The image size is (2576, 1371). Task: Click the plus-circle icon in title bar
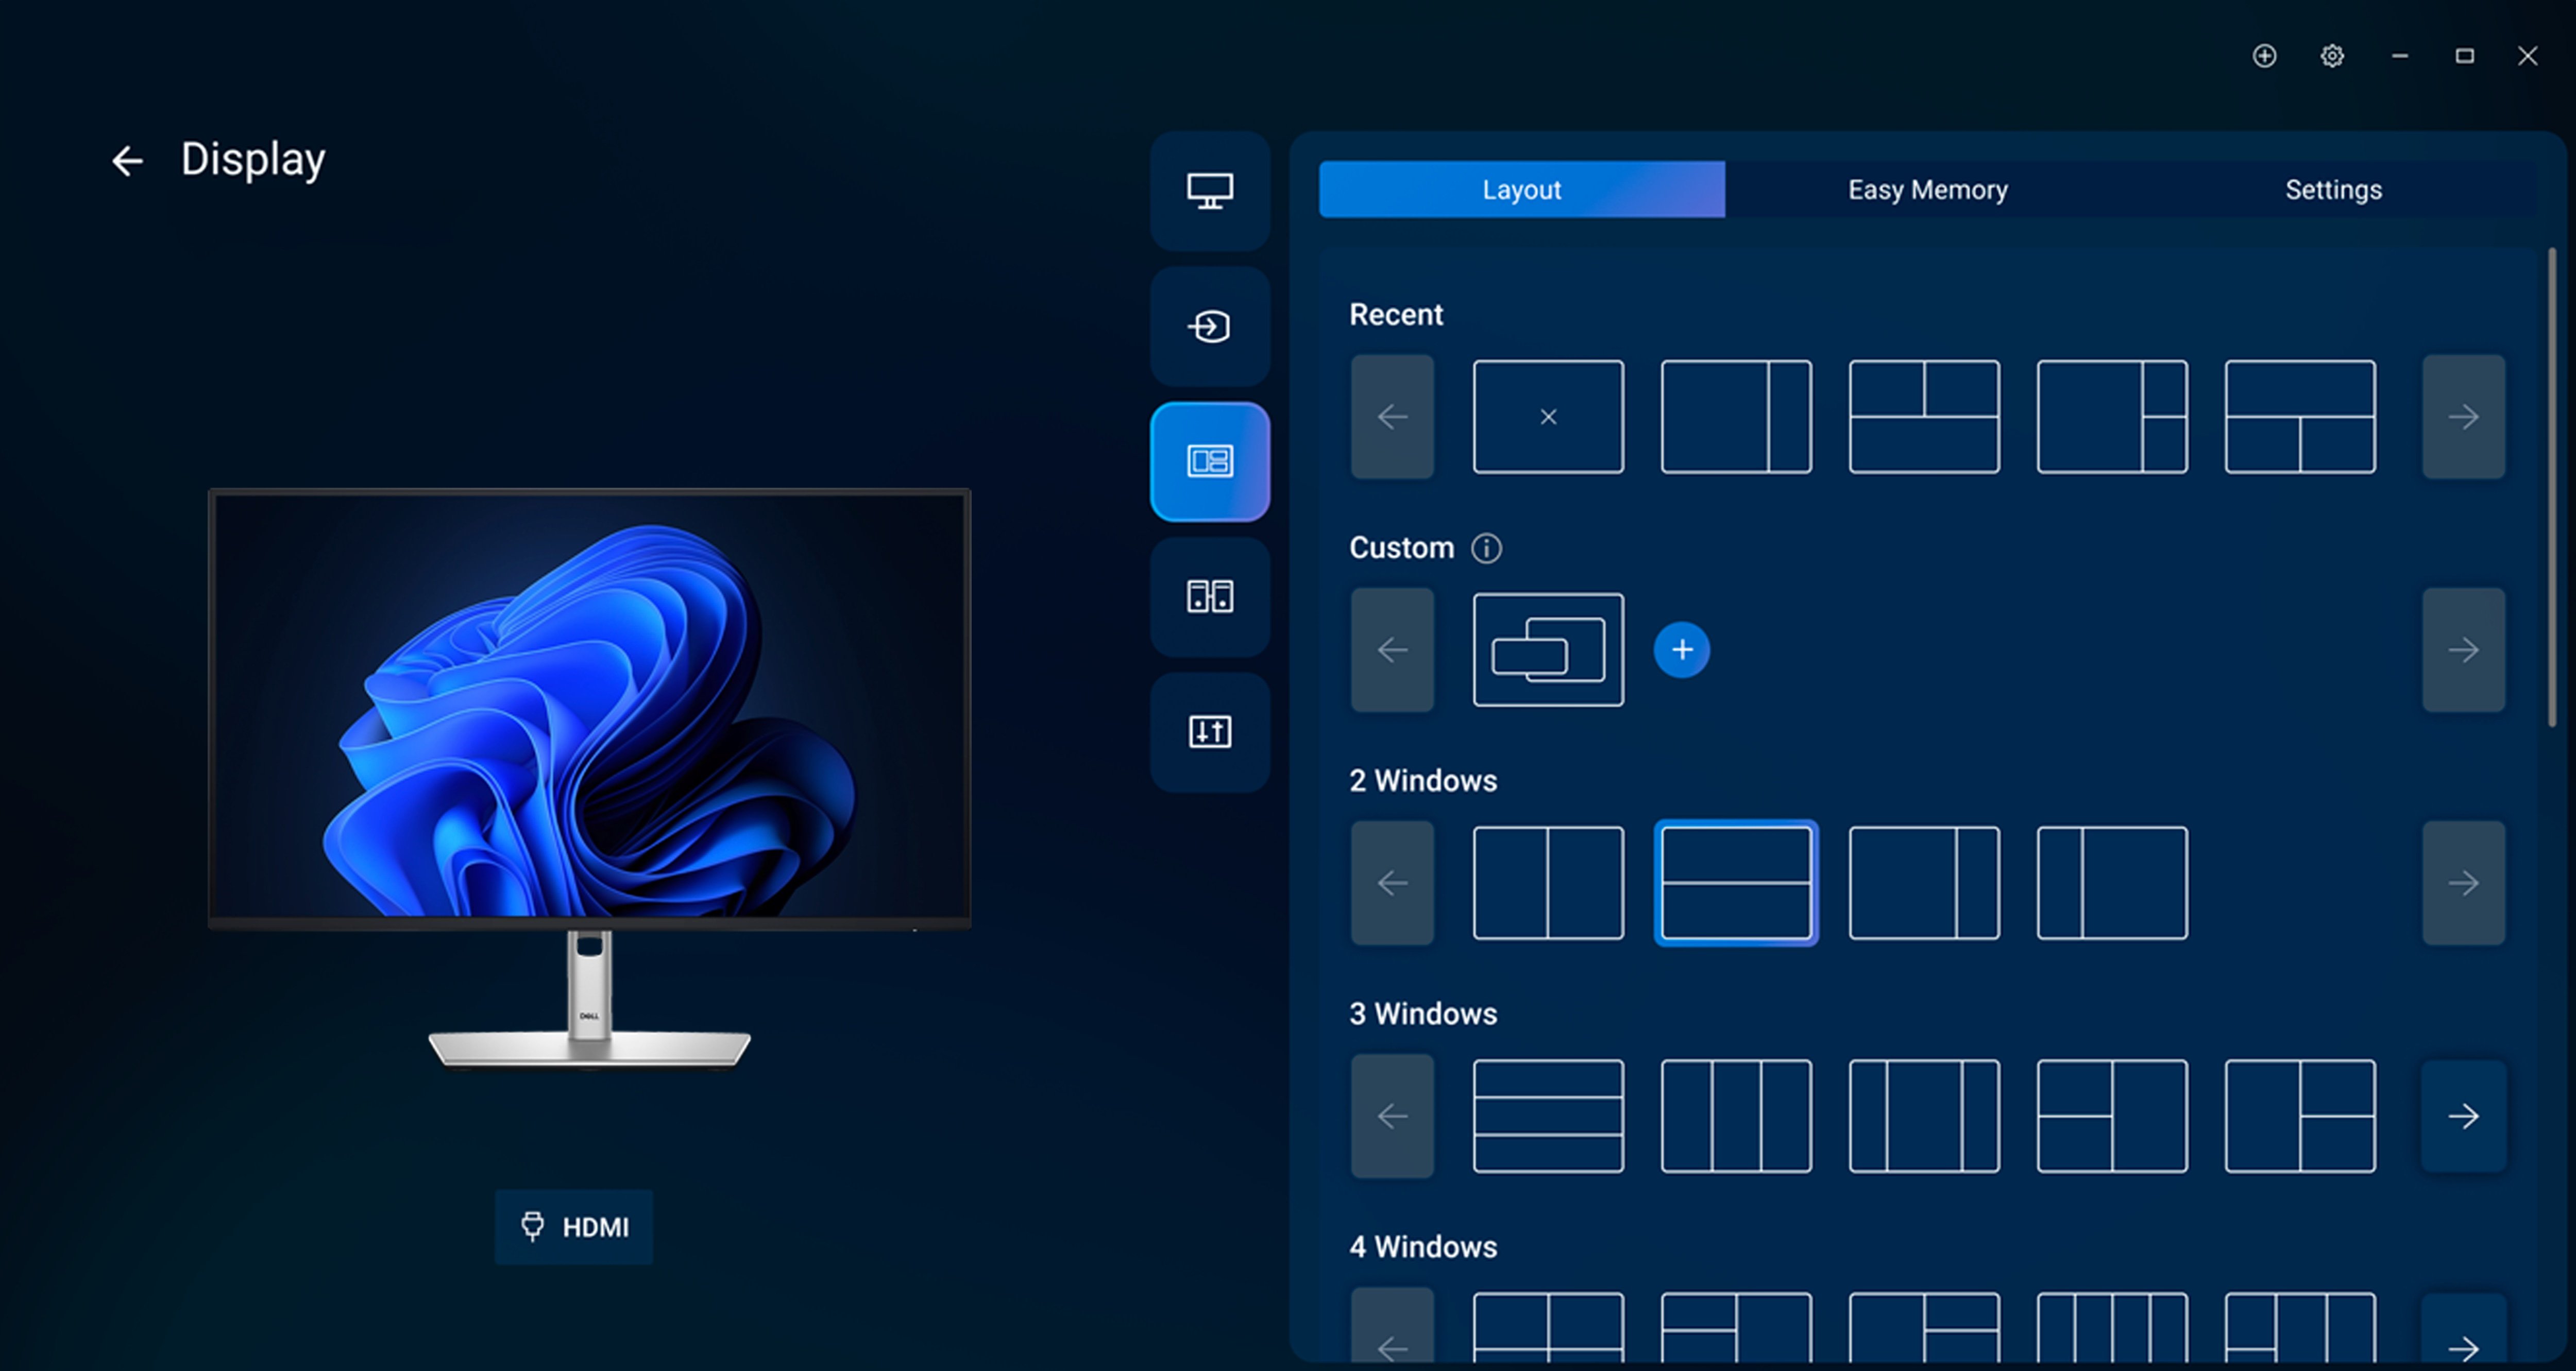(x=2264, y=56)
